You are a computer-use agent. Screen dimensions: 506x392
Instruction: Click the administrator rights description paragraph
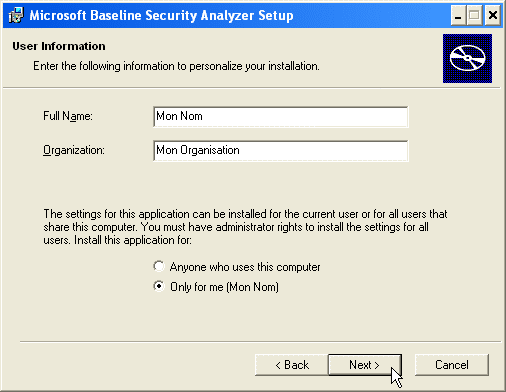pyautogui.click(x=245, y=227)
